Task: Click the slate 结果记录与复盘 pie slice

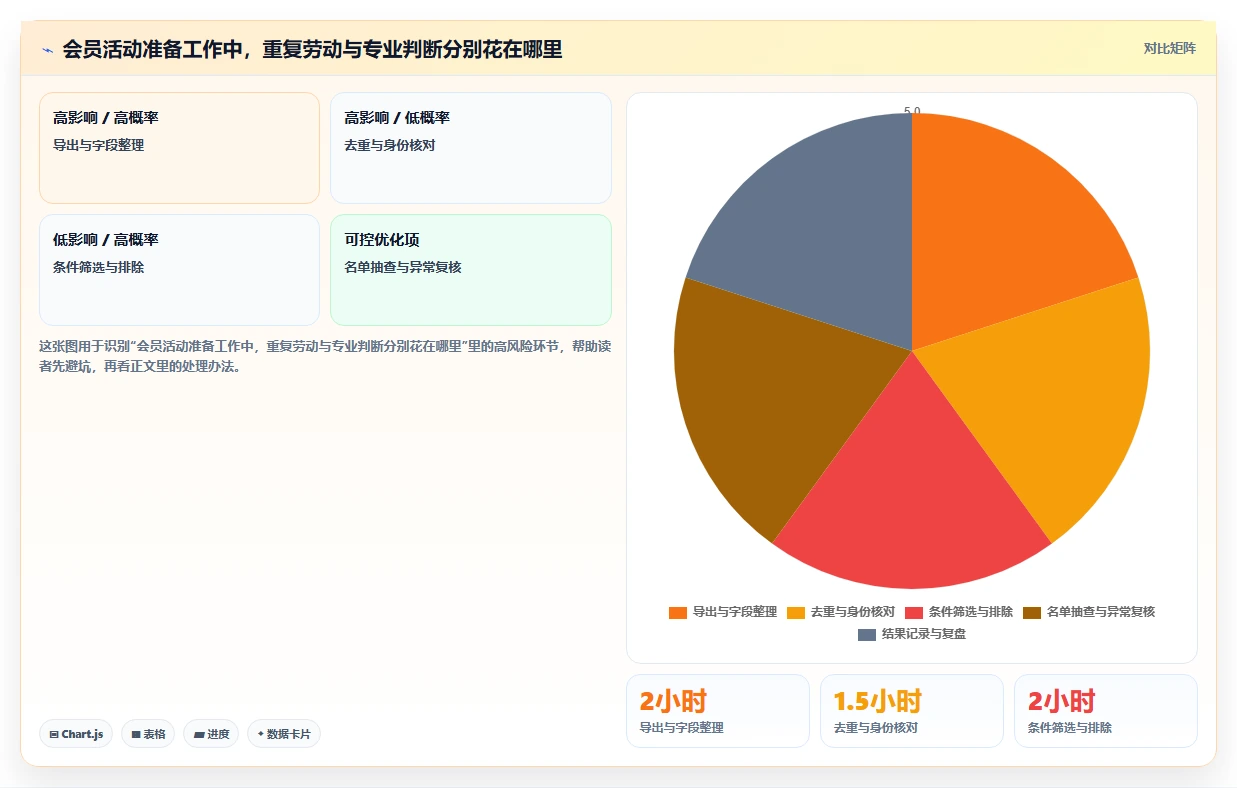Action: [x=825, y=230]
